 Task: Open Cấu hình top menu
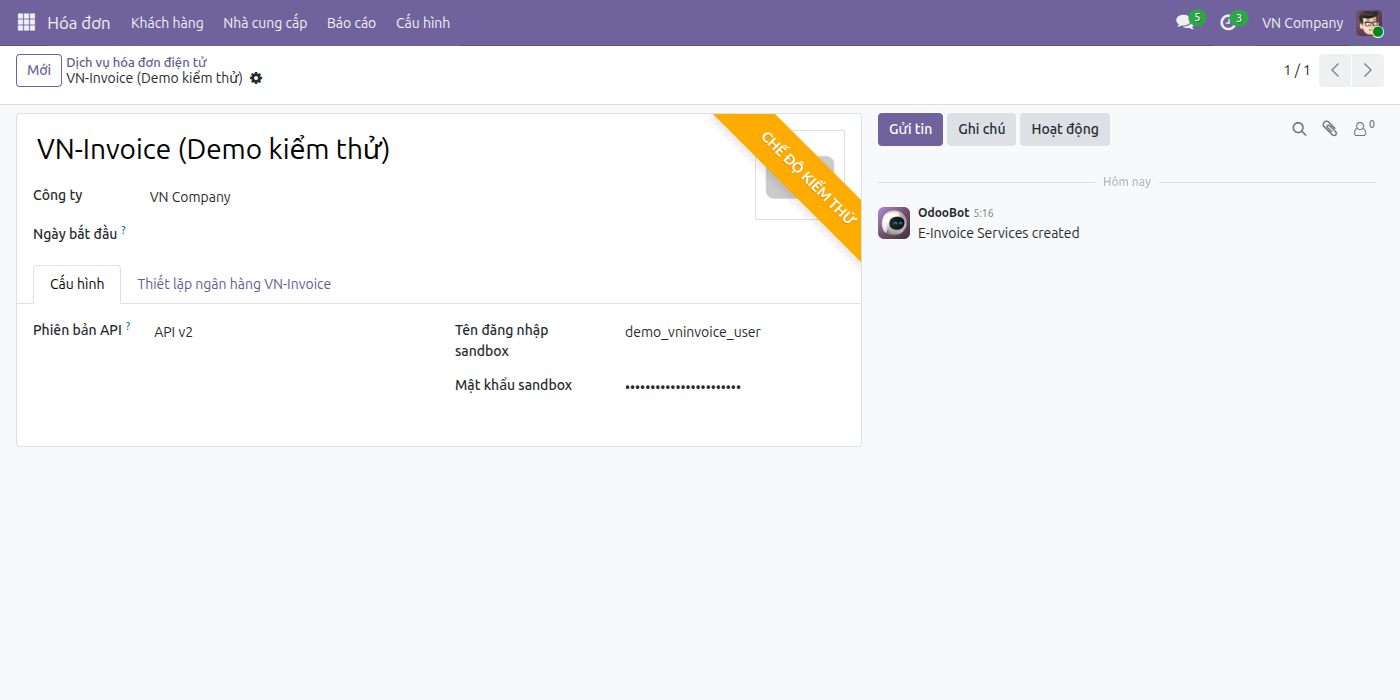pos(423,22)
